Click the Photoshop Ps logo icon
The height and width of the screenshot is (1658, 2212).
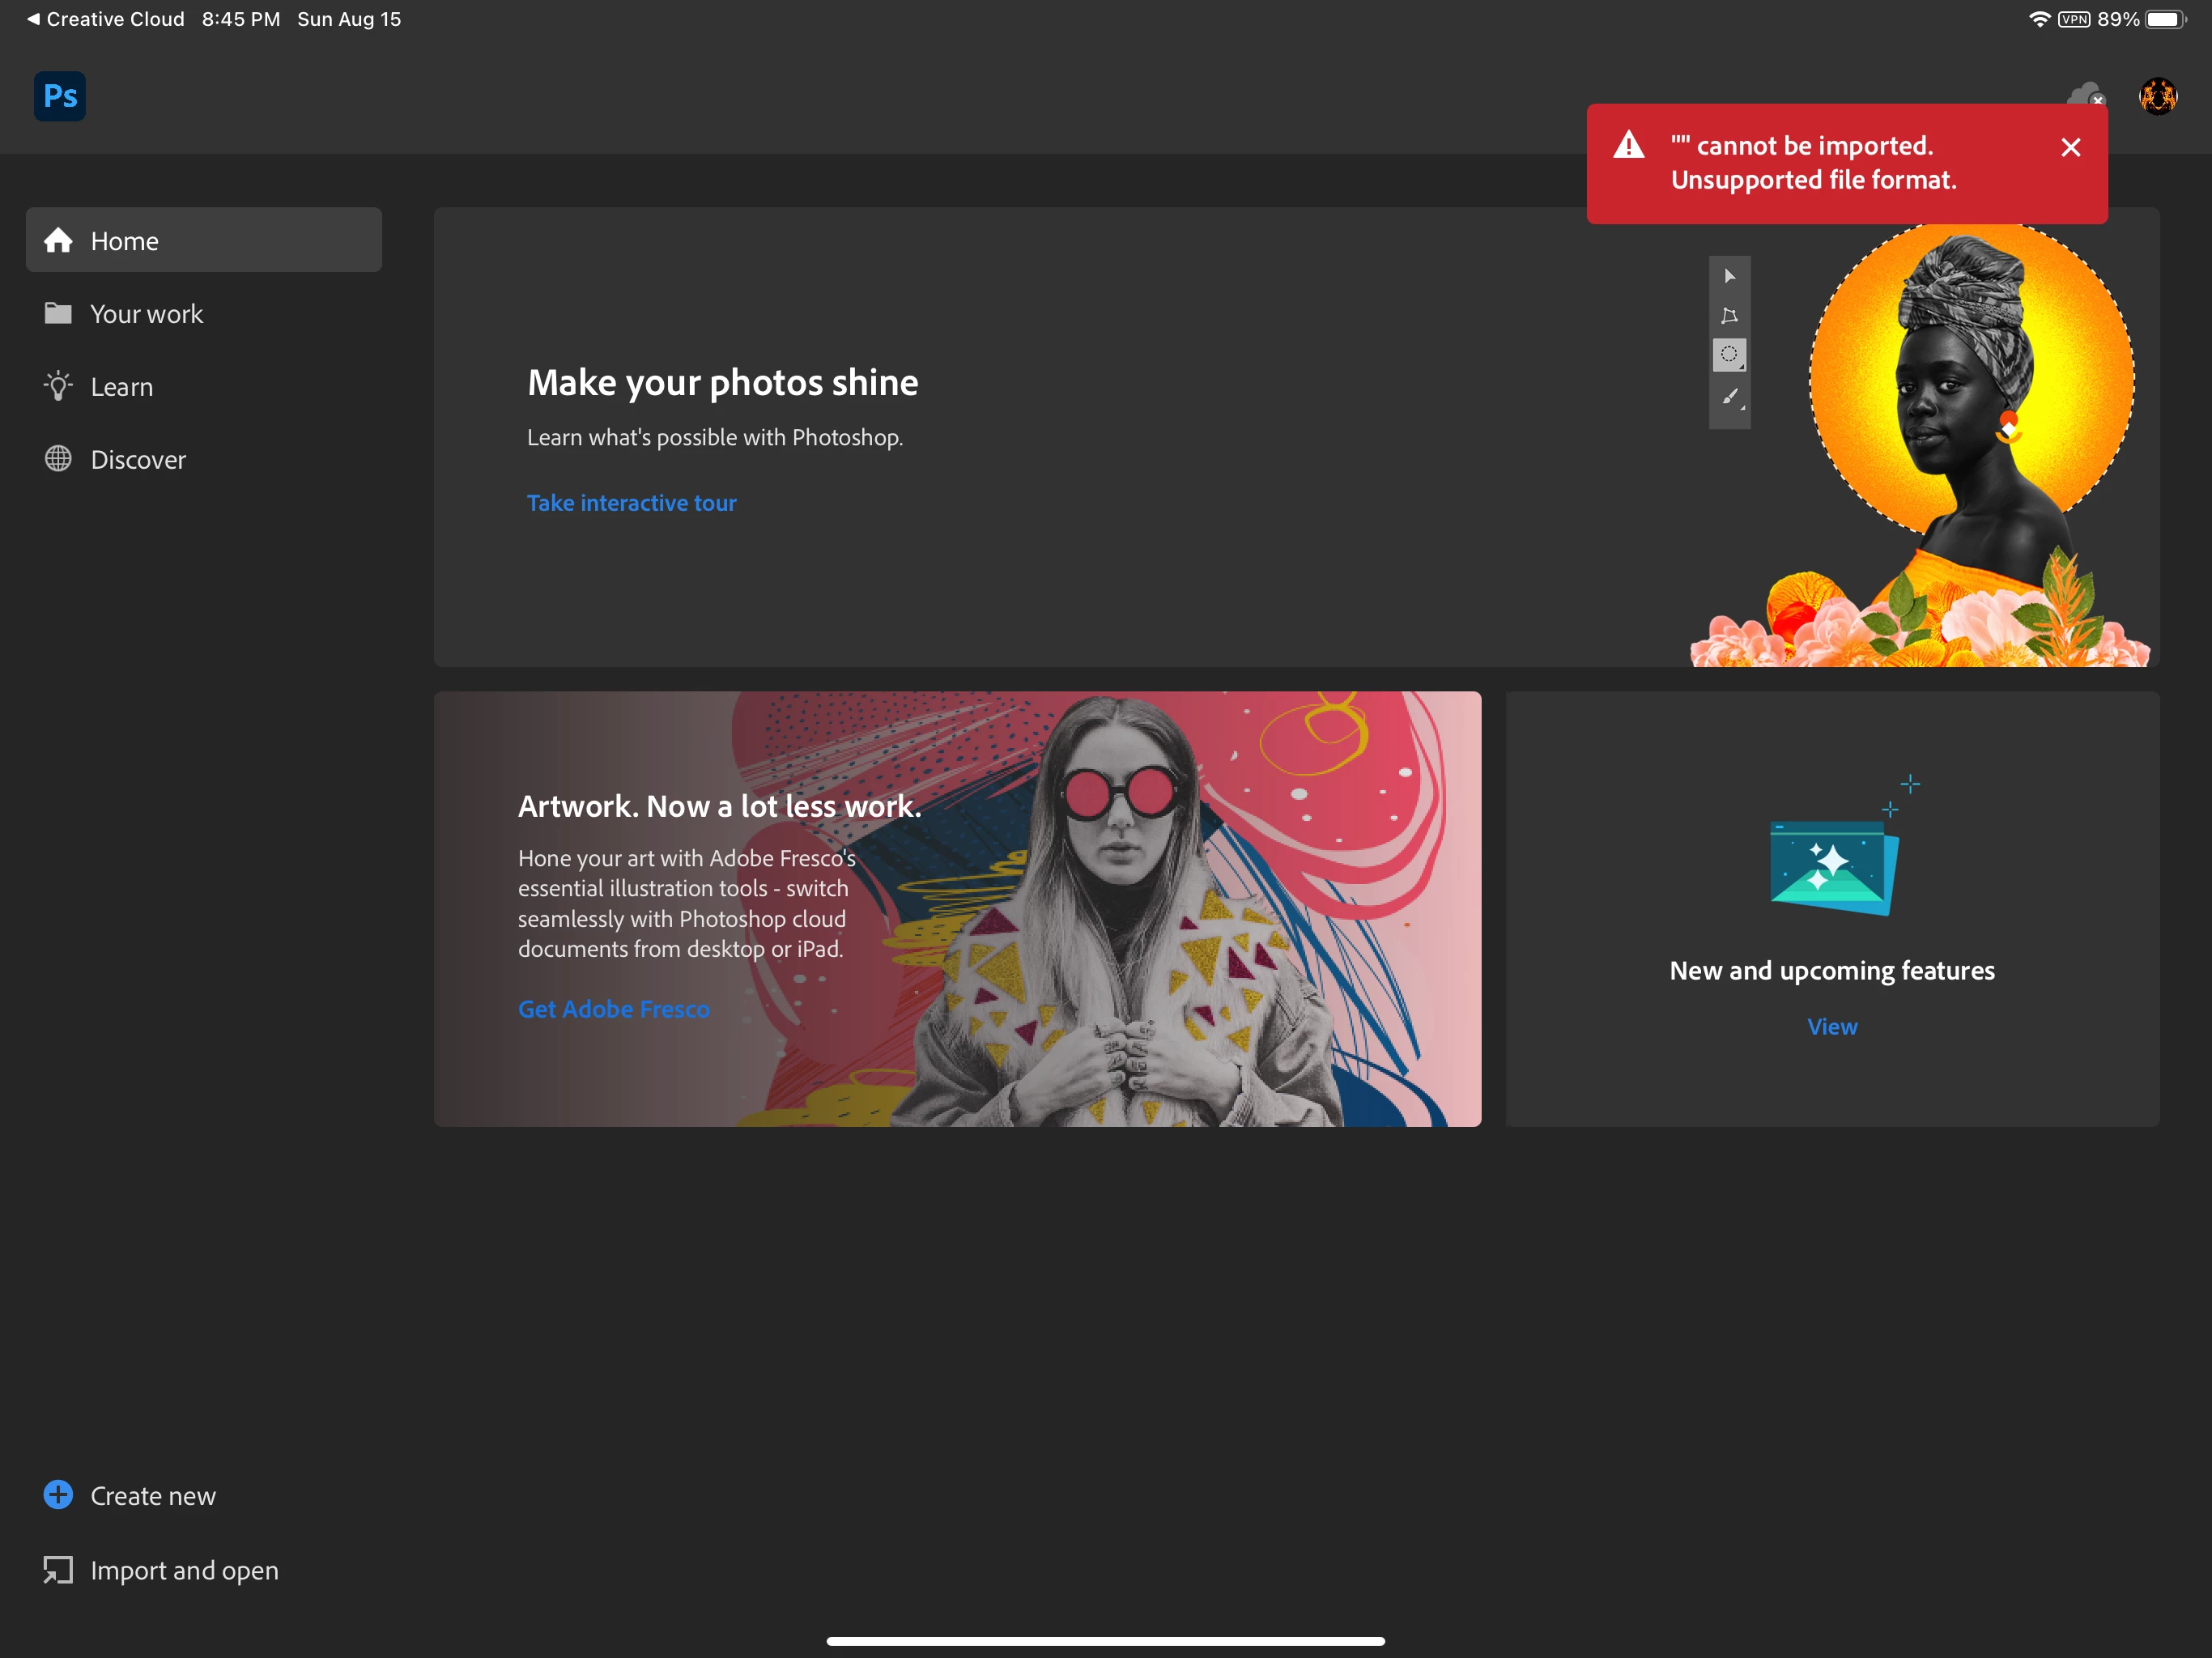[x=60, y=96]
